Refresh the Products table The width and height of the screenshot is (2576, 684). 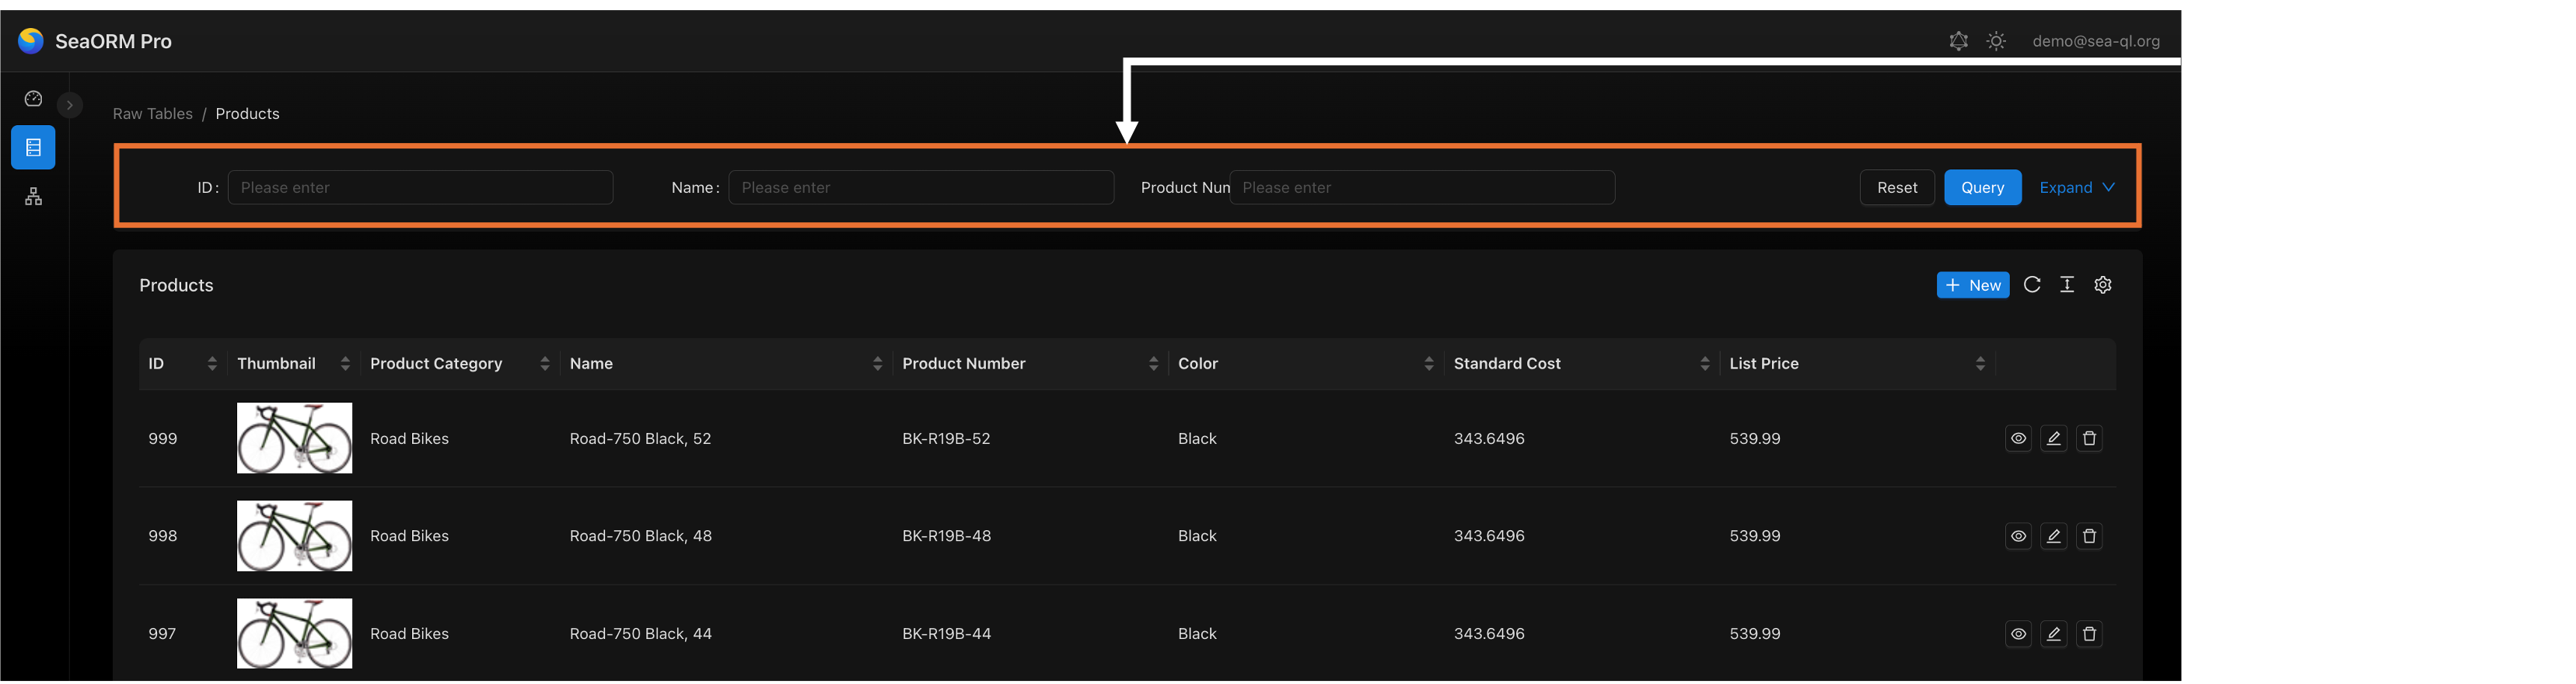pyautogui.click(x=2031, y=285)
